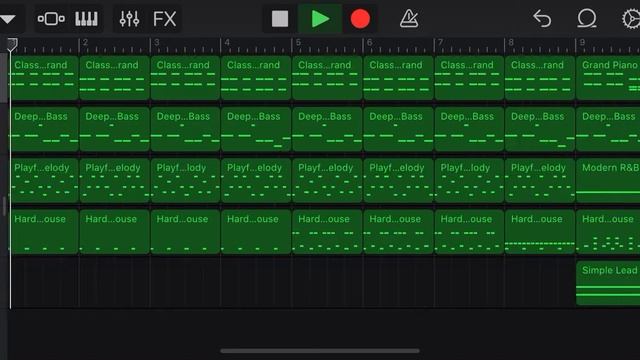Image resolution: width=640 pixels, height=360 pixels.
Task: Stop playback with the square button
Action: pyautogui.click(x=280, y=19)
